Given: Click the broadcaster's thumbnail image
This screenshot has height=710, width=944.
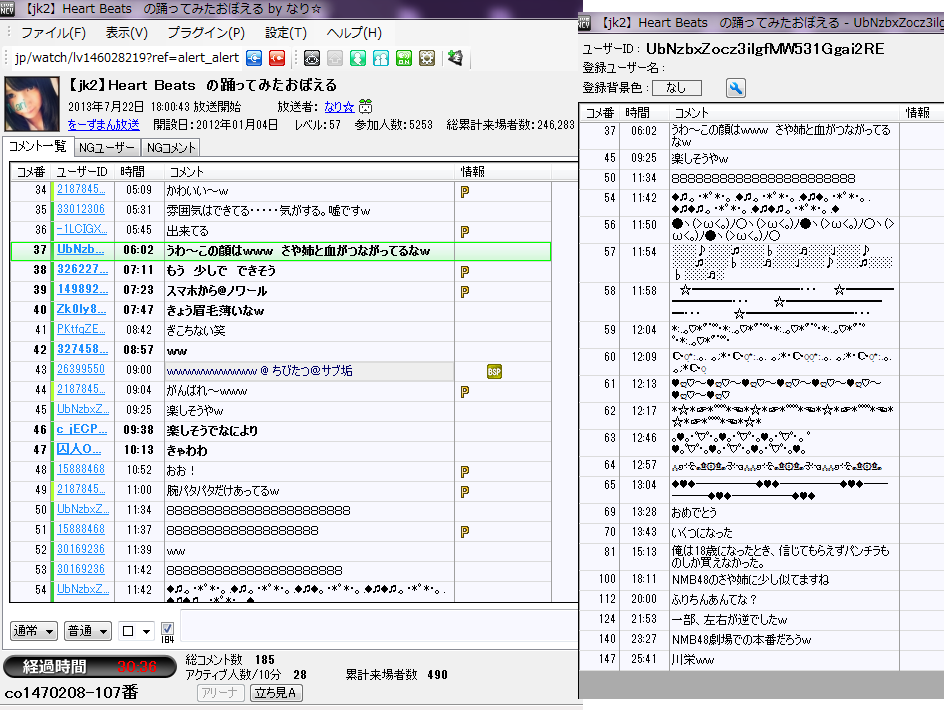Looking at the screenshot, I should coord(33,104).
